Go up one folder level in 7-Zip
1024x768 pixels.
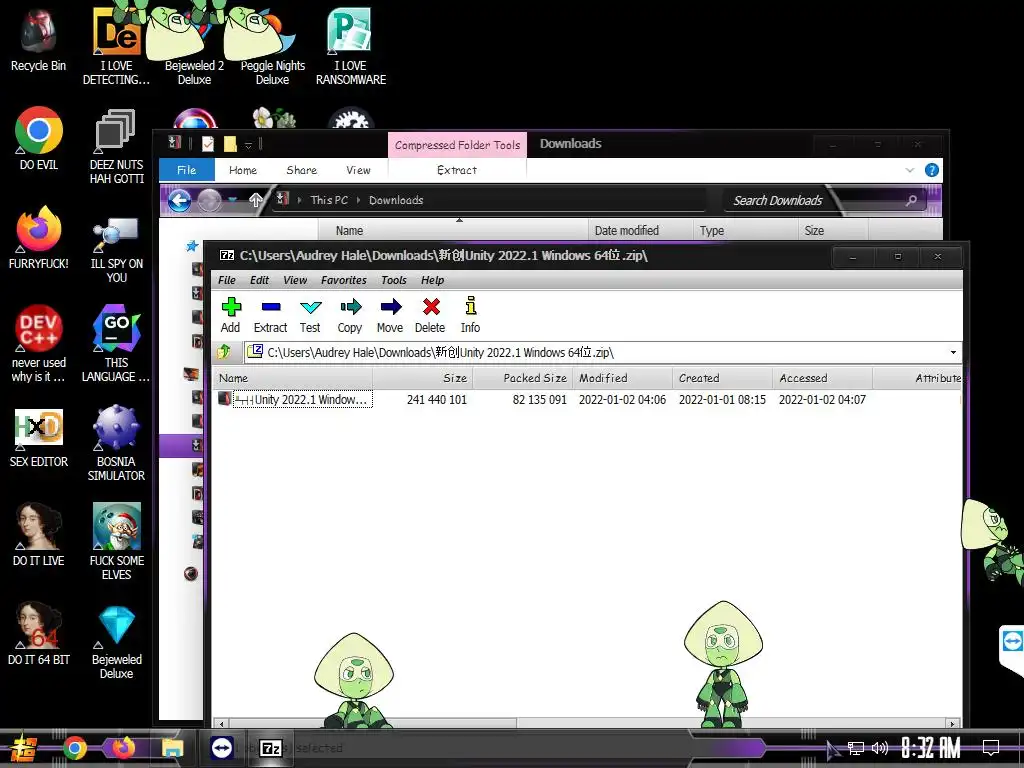click(x=224, y=352)
